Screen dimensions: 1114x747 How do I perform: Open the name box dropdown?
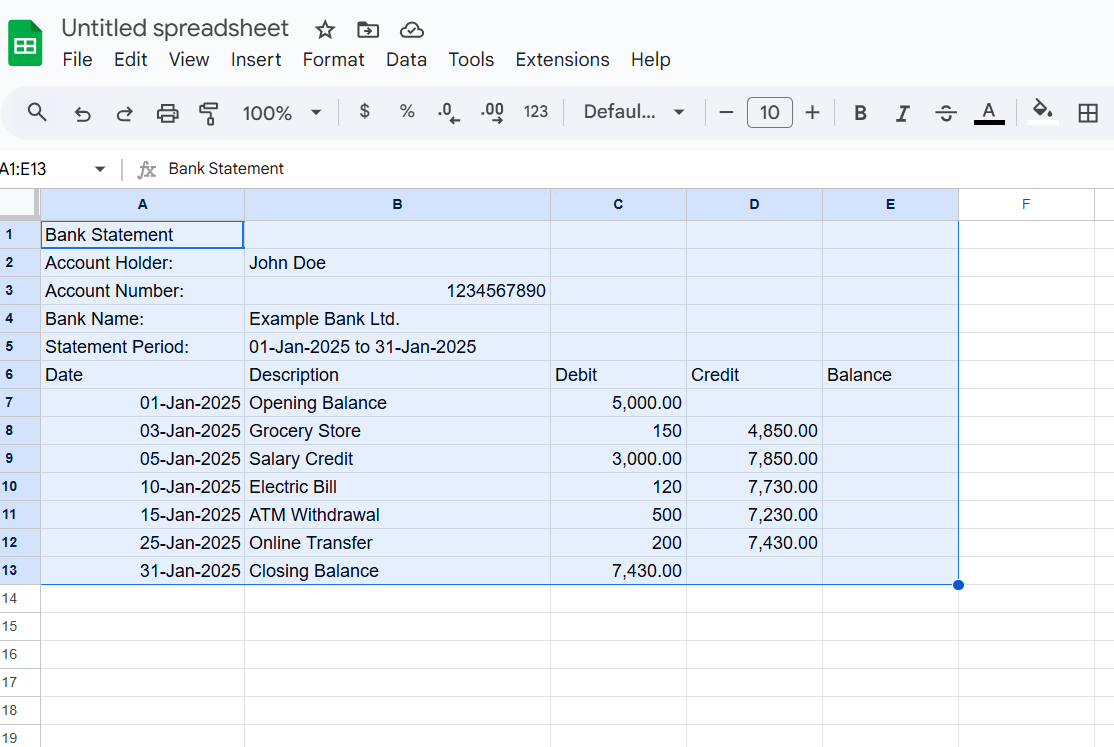pos(99,168)
